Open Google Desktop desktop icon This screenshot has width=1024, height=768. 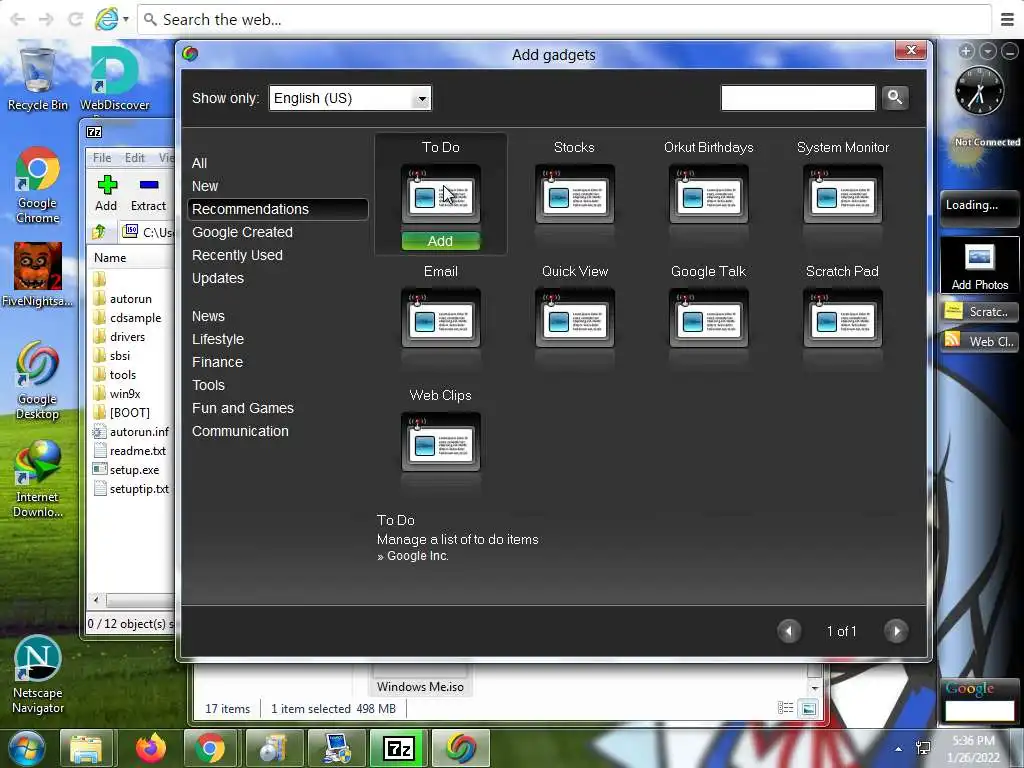37,381
